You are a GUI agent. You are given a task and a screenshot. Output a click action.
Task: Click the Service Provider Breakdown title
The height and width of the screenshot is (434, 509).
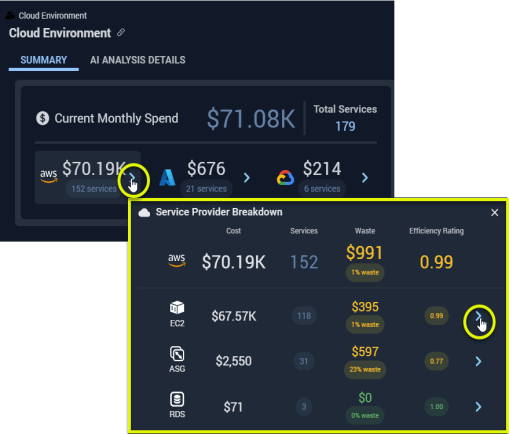pos(219,212)
